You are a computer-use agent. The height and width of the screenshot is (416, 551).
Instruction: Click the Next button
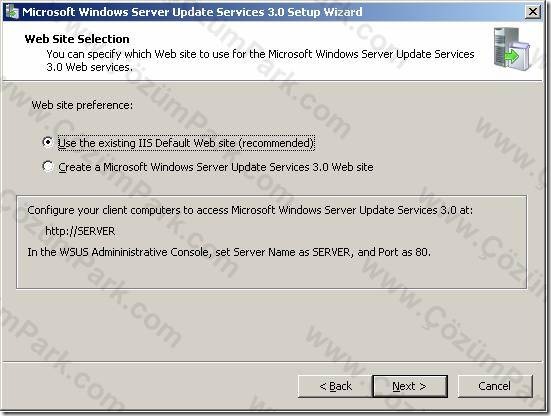pos(410,386)
